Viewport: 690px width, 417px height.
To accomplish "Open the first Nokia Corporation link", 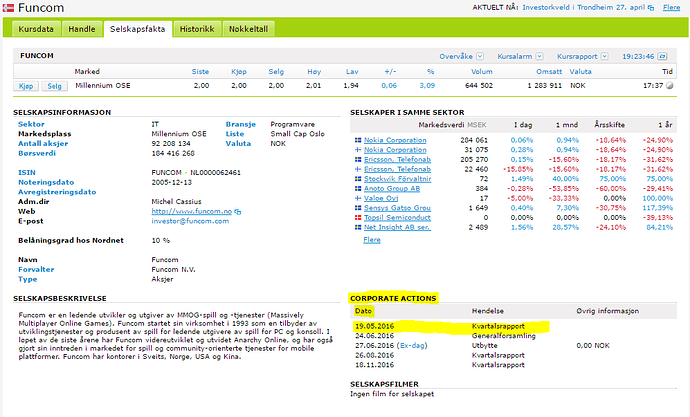I will pyautogui.click(x=395, y=140).
